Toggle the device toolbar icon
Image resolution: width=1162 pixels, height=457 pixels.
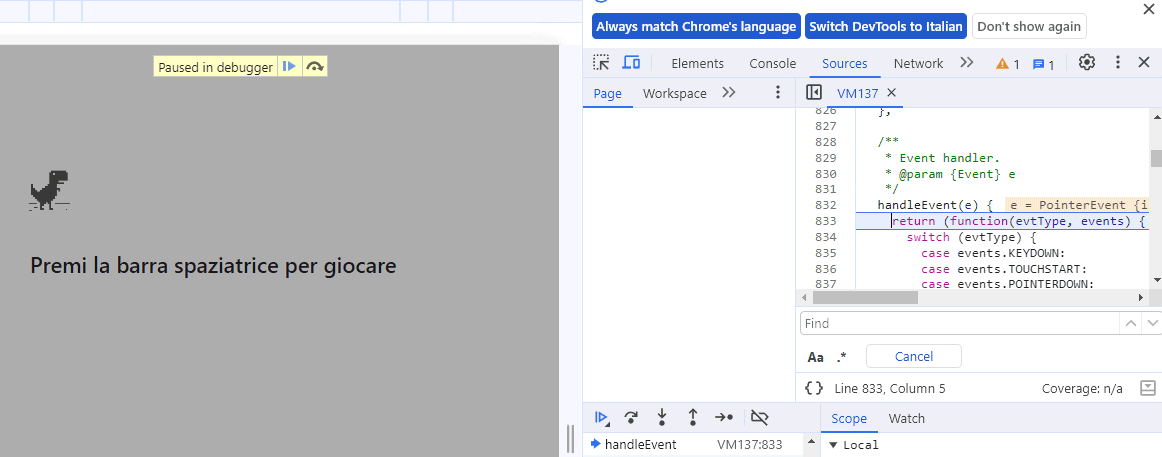[x=631, y=63]
